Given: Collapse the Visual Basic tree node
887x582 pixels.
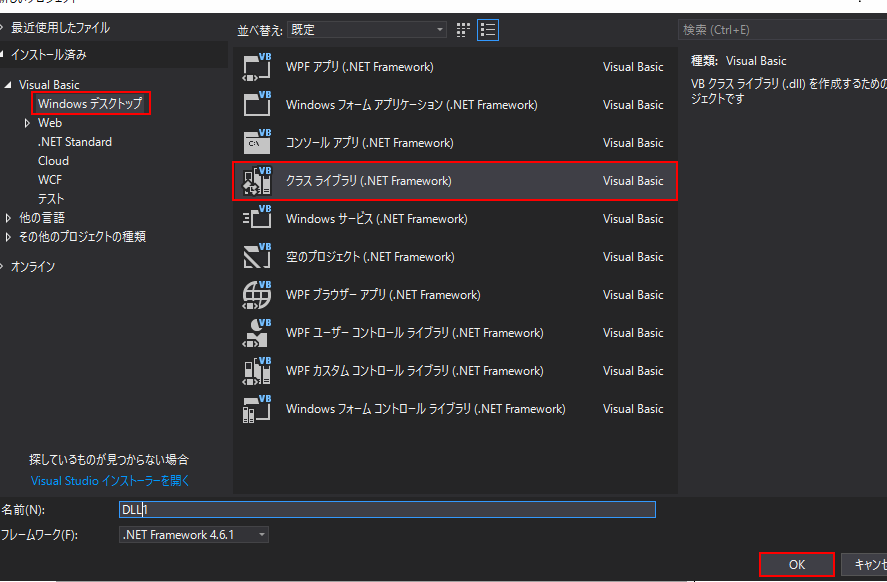Looking at the screenshot, I should pos(8,85).
